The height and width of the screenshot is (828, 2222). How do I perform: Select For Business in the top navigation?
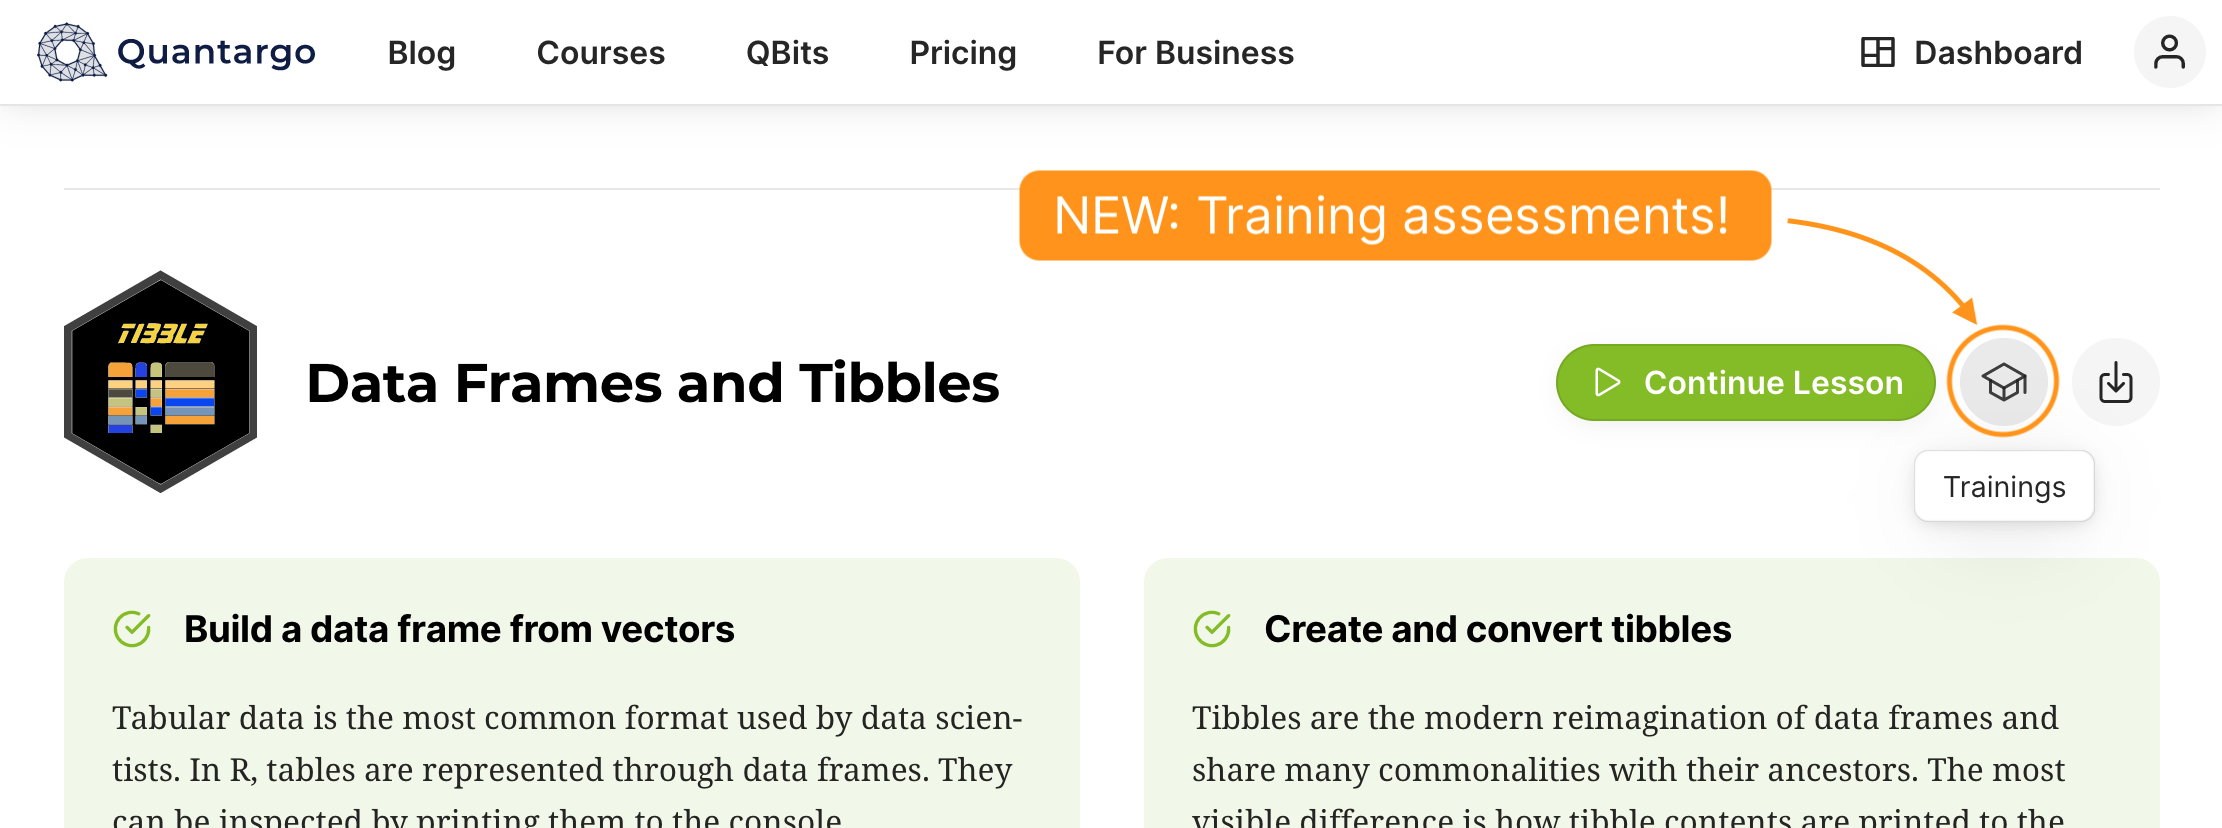1195,52
